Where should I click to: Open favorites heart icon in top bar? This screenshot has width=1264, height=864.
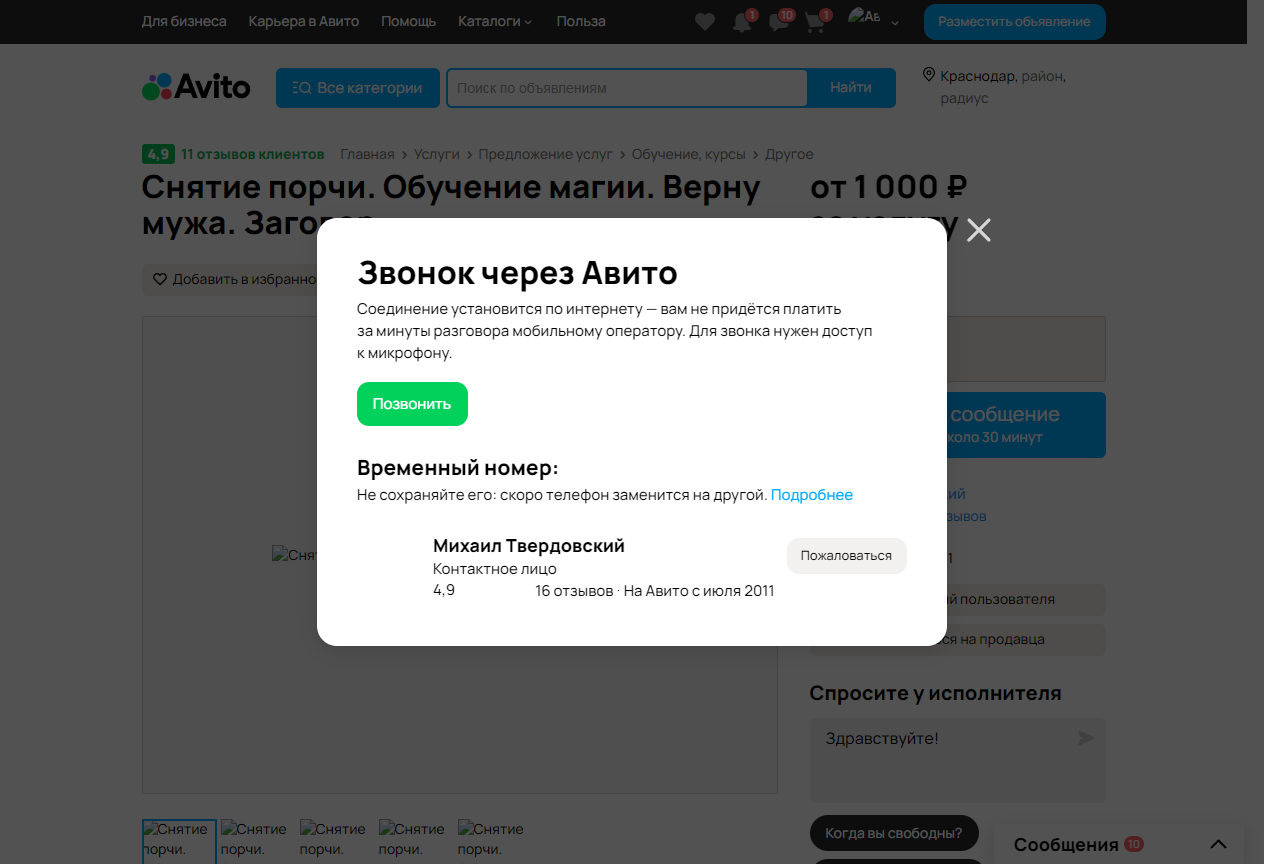(705, 22)
